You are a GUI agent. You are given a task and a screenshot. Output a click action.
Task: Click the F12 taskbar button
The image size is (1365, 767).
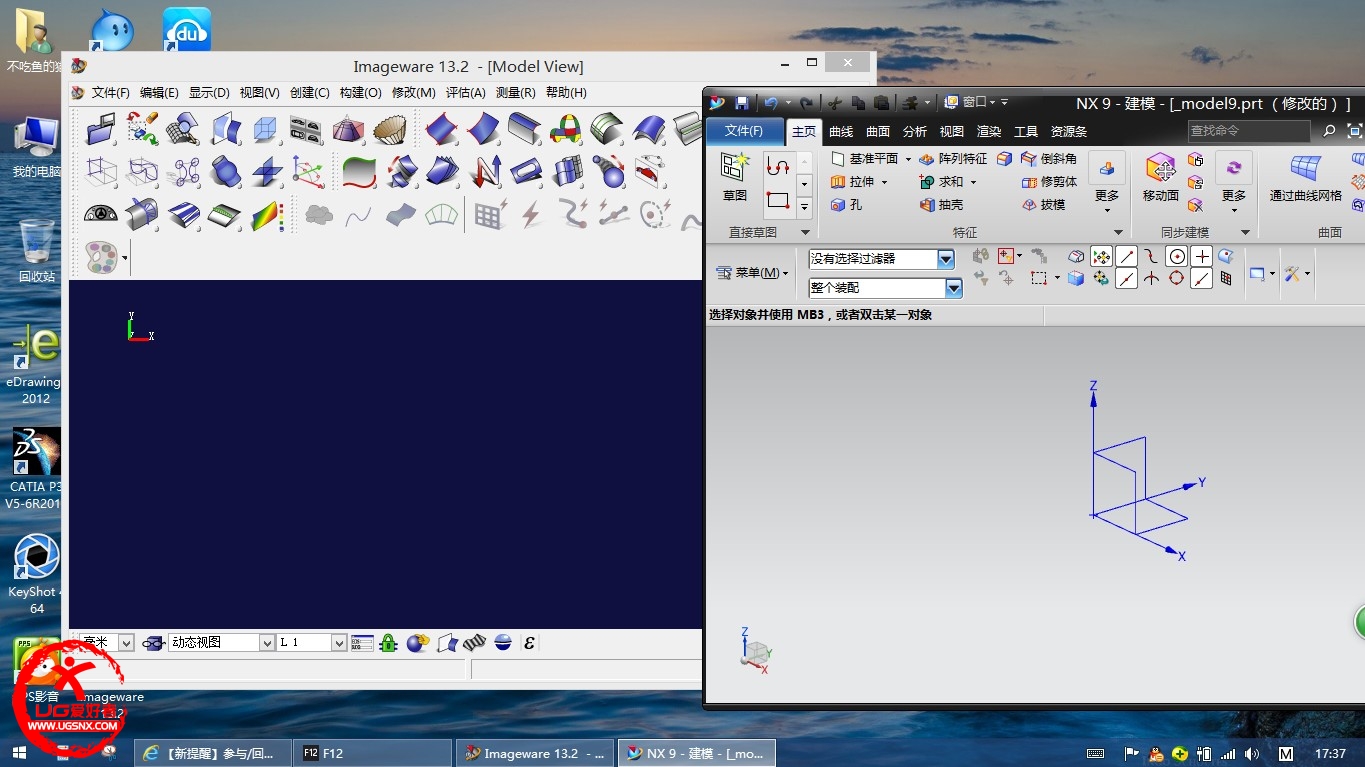click(372, 753)
